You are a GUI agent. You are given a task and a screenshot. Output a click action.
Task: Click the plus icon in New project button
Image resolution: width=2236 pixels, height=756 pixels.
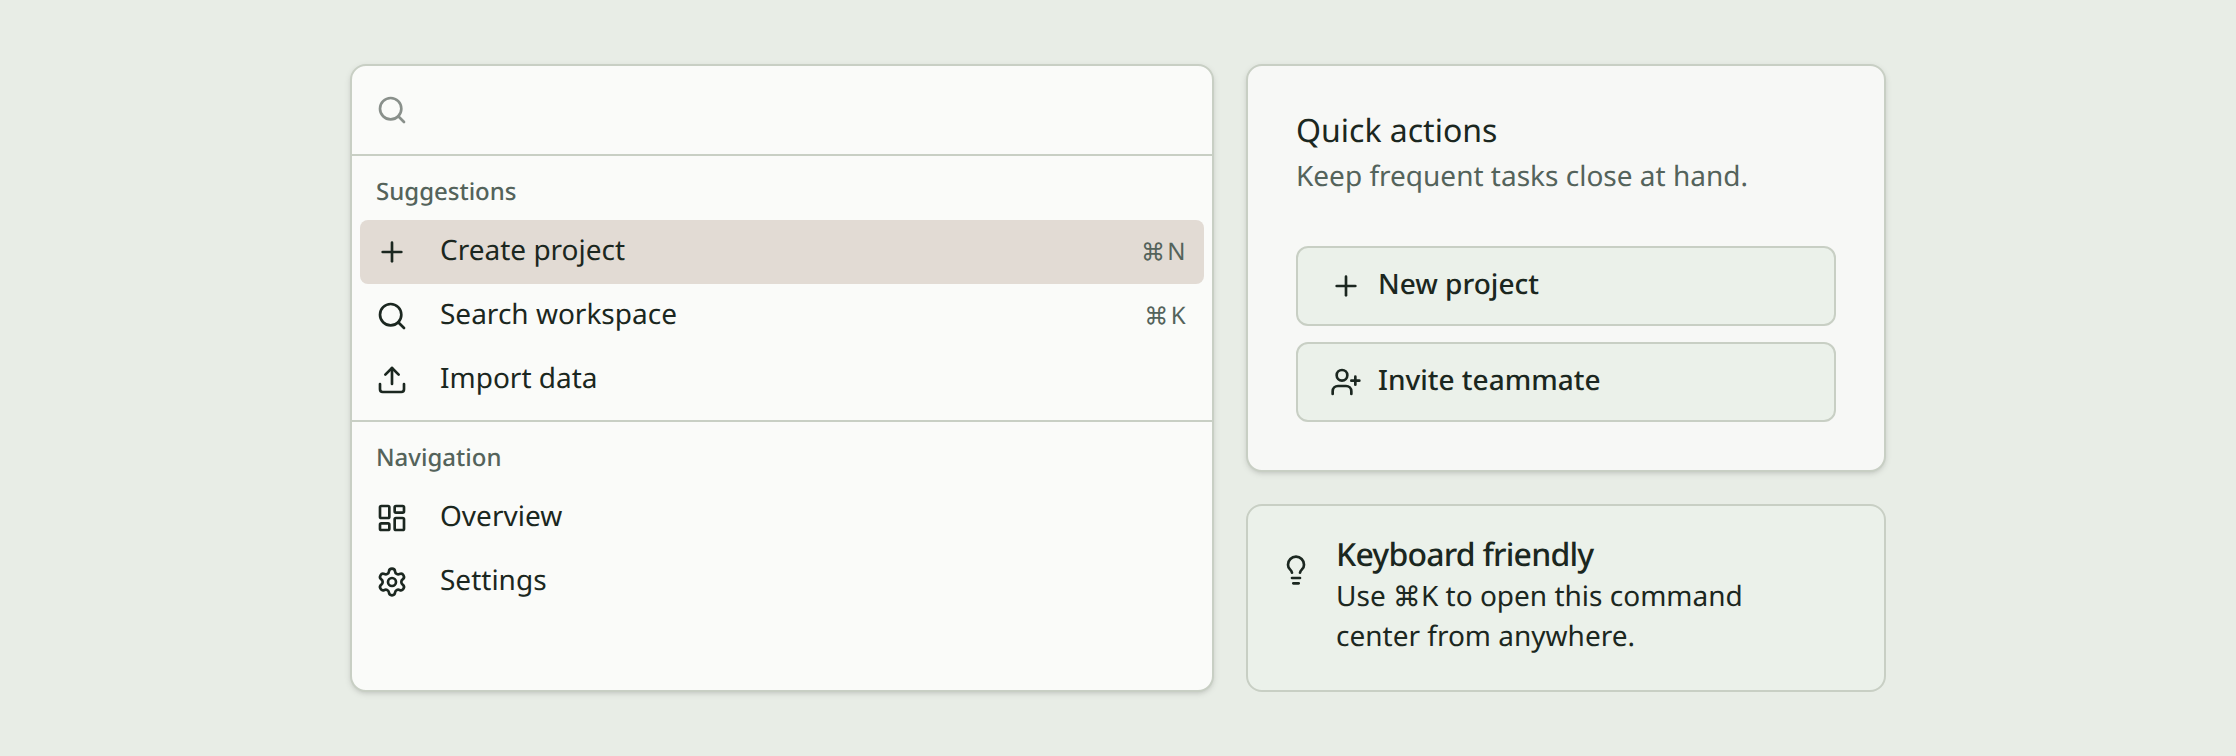point(1346,286)
